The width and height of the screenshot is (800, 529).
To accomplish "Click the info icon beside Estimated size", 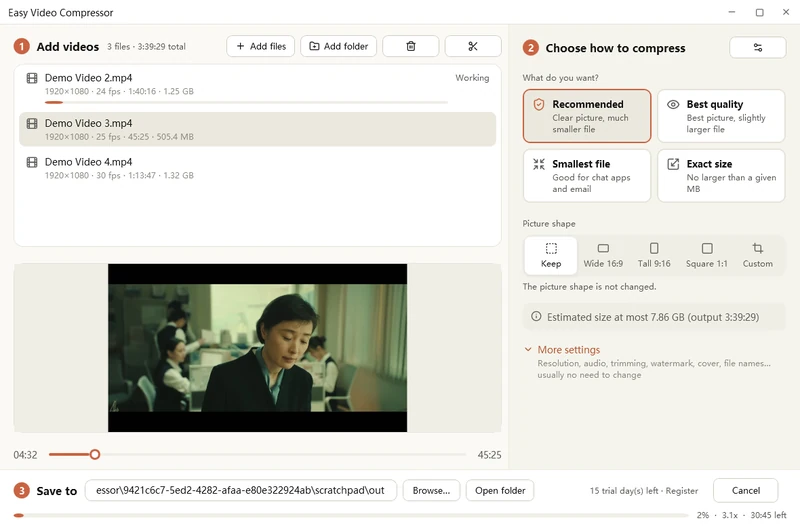I will coord(536,316).
